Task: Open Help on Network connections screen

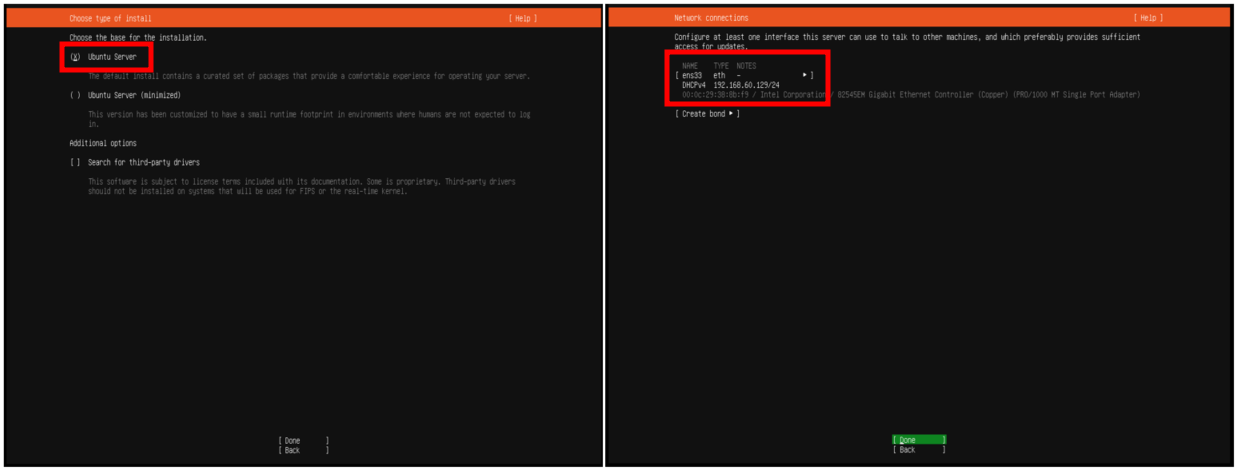Action: click(x=1148, y=18)
